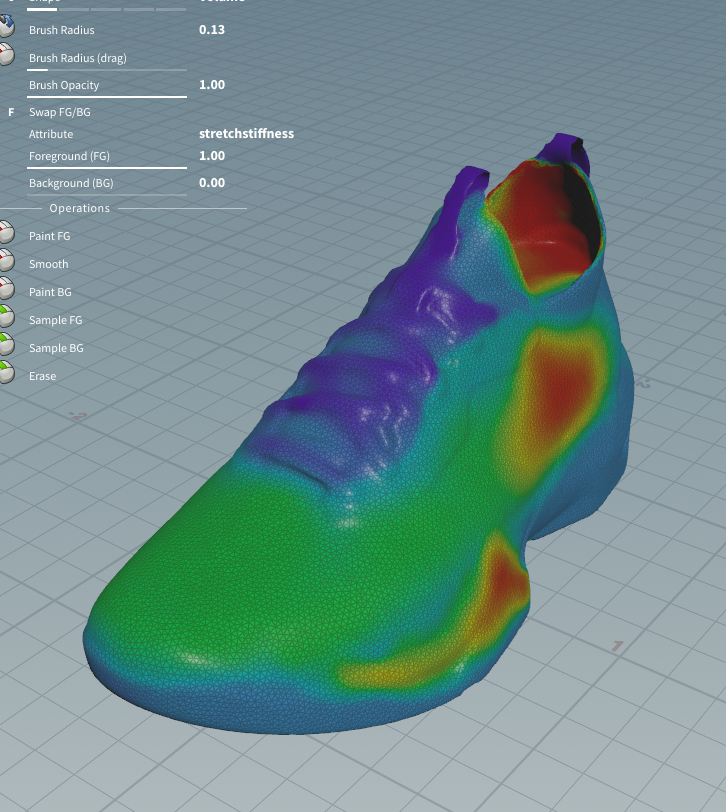Select the Paint FG operation
726x812 pixels.
(50, 236)
